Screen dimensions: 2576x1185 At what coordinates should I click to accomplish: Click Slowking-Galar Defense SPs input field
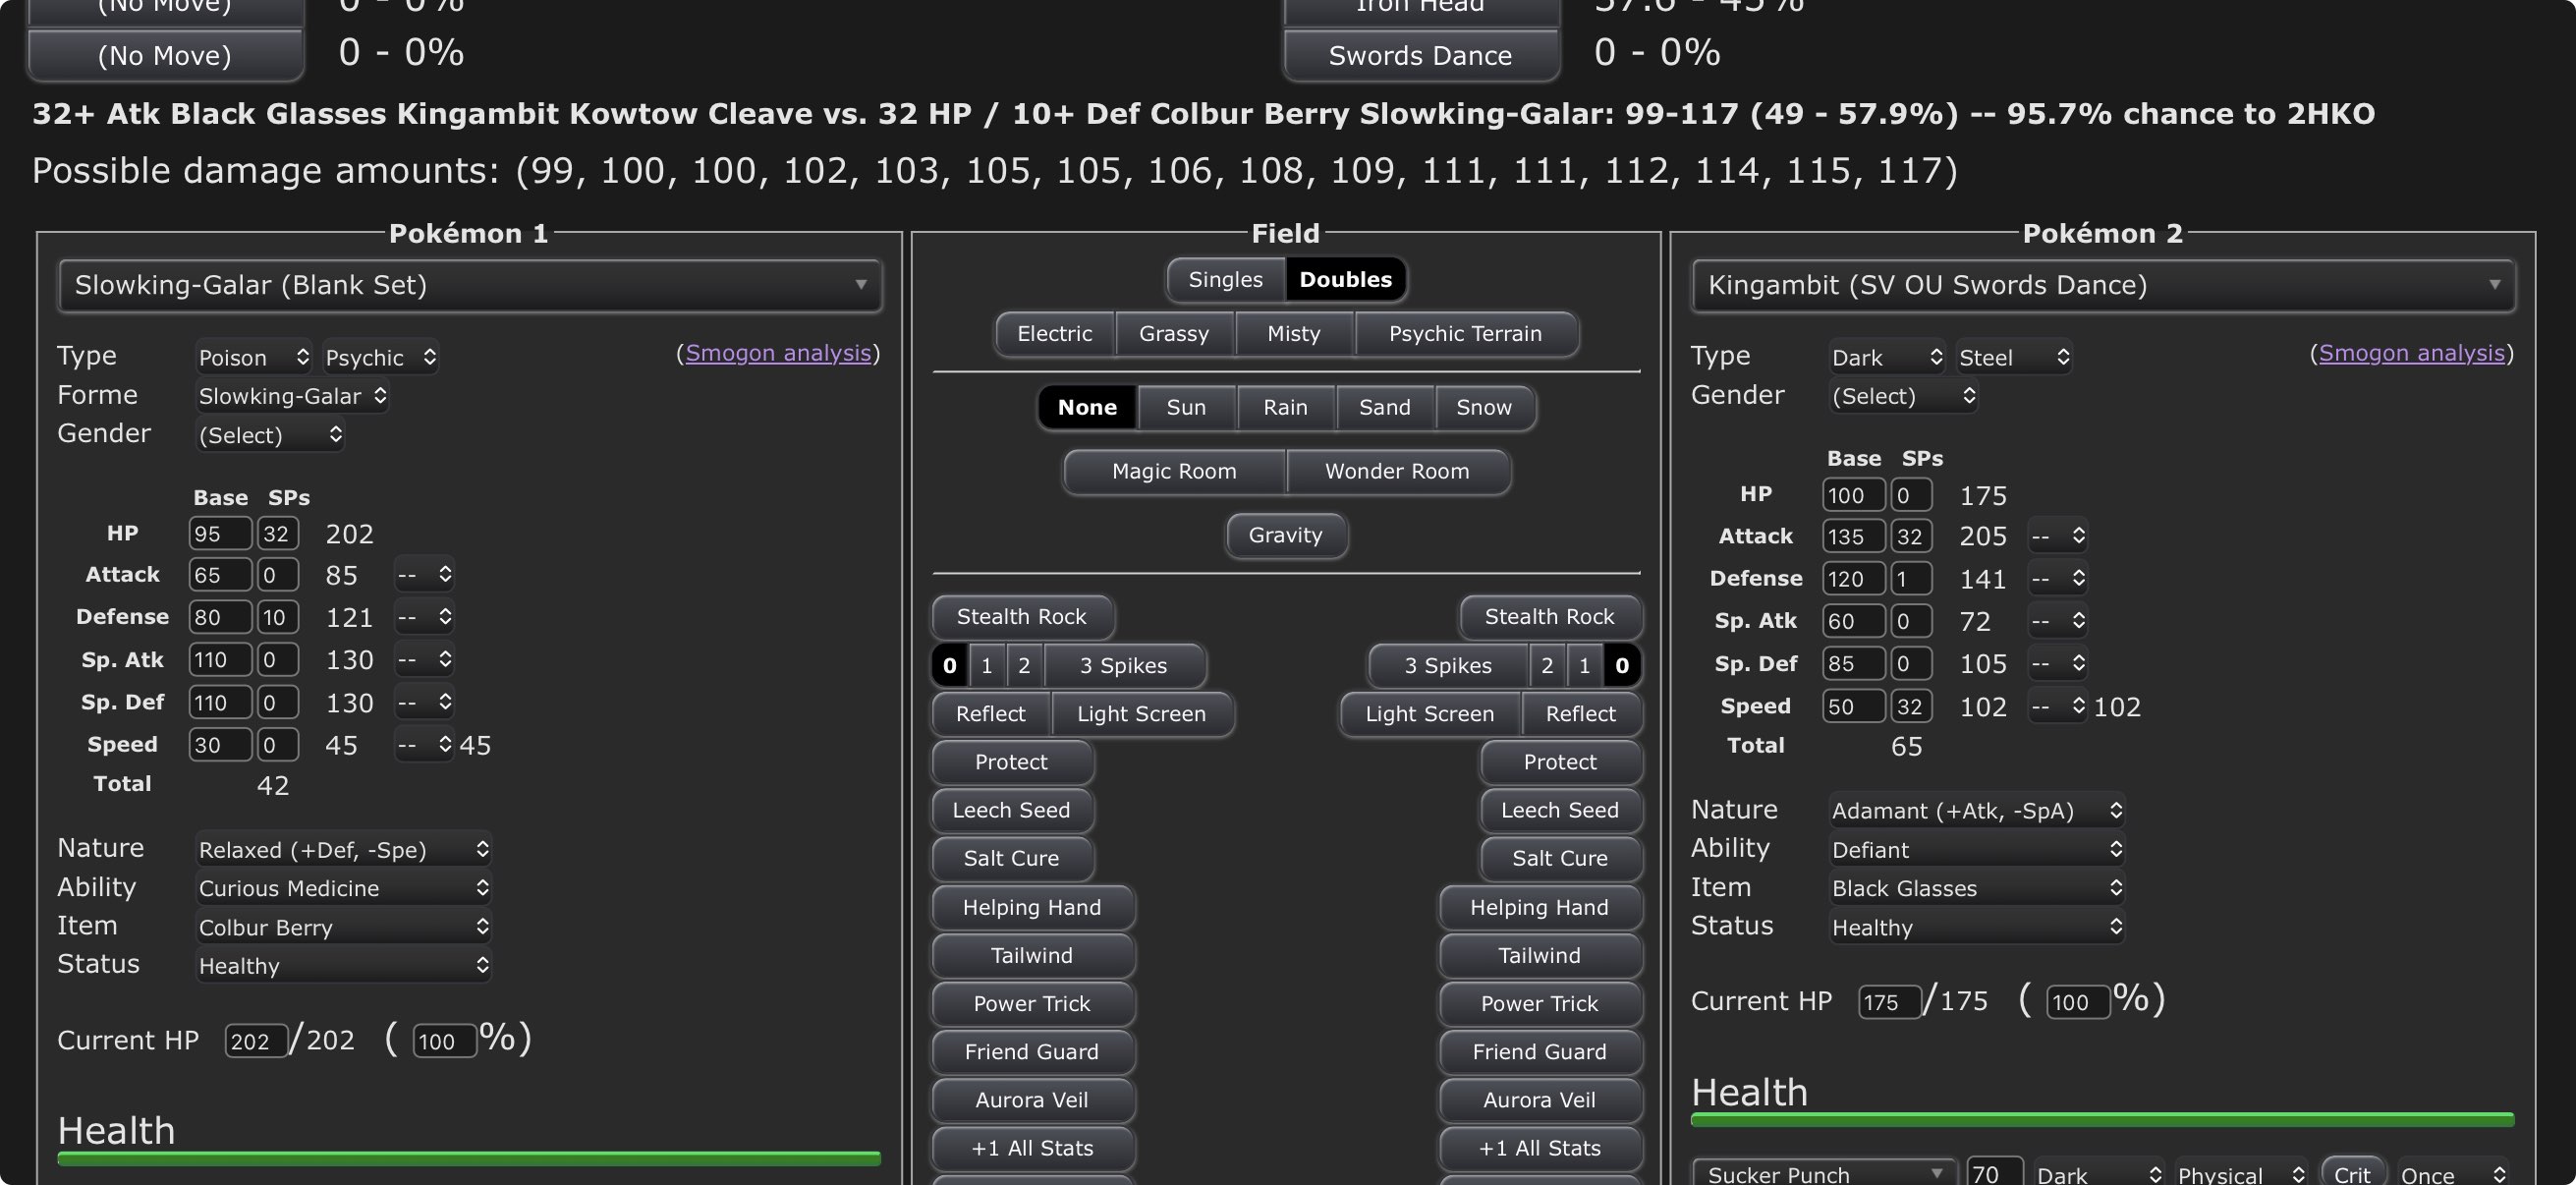click(x=278, y=618)
